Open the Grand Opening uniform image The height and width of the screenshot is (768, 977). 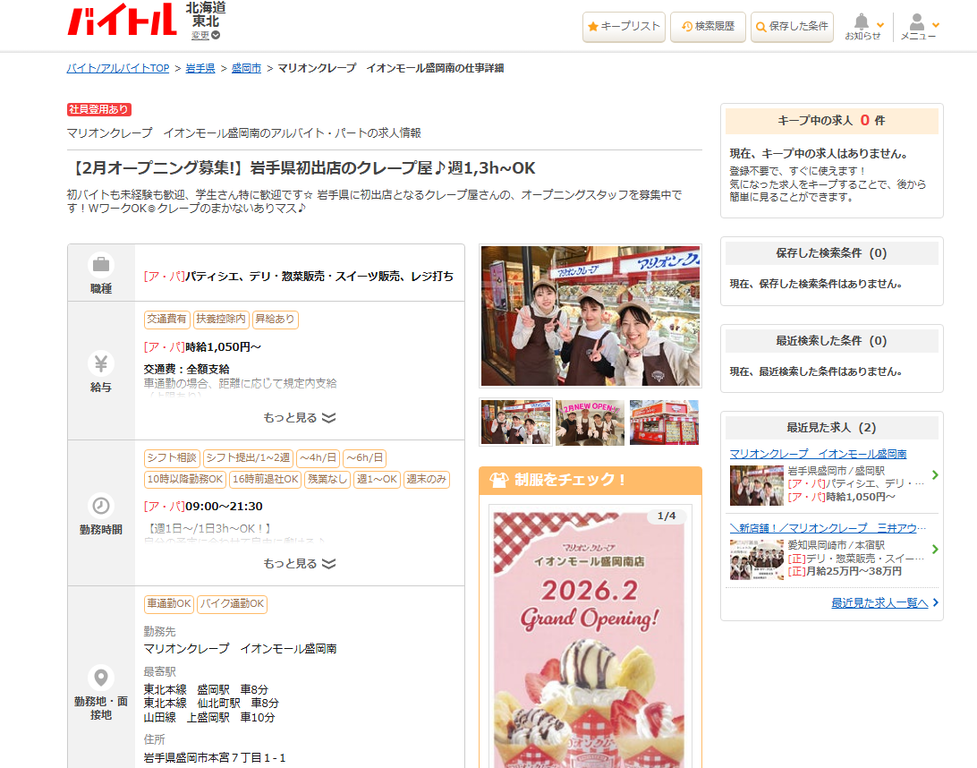tap(589, 640)
